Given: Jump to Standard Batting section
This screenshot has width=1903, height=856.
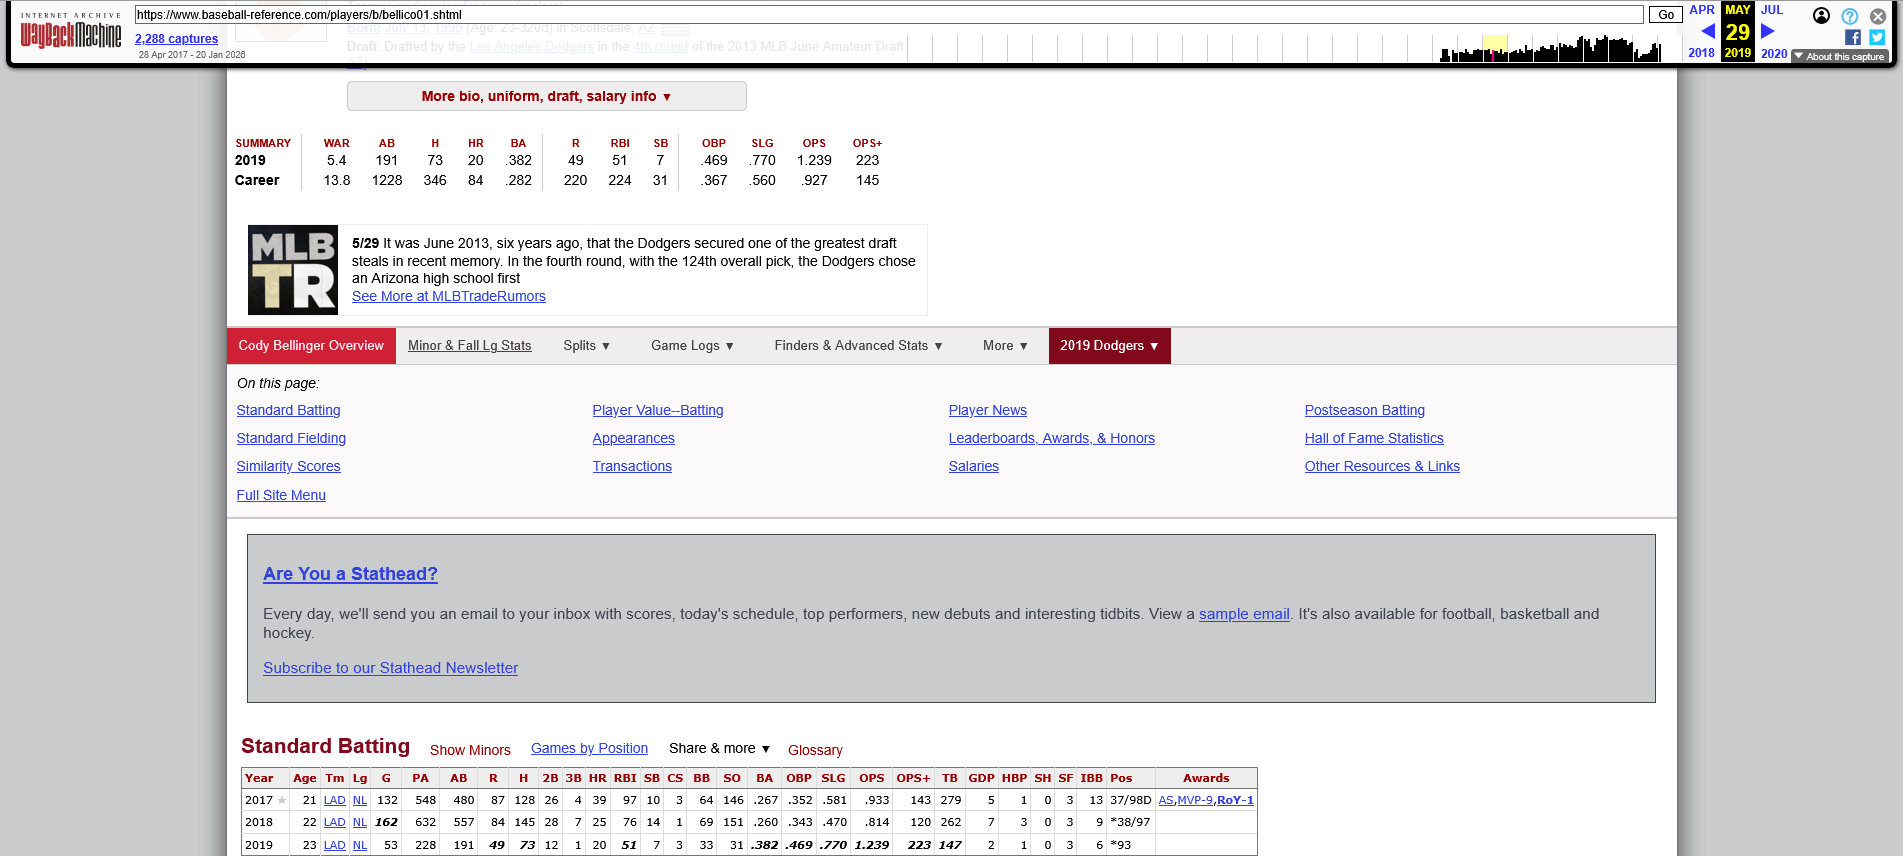Looking at the screenshot, I should point(288,410).
